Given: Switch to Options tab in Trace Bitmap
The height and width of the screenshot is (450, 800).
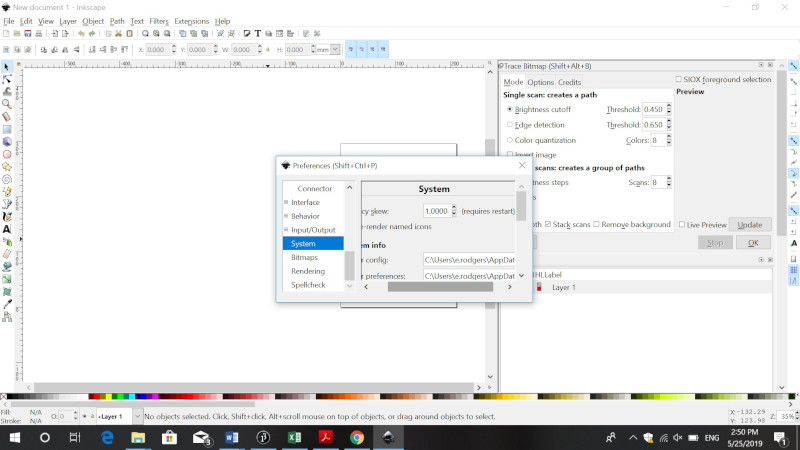Looking at the screenshot, I should (x=540, y=82).
